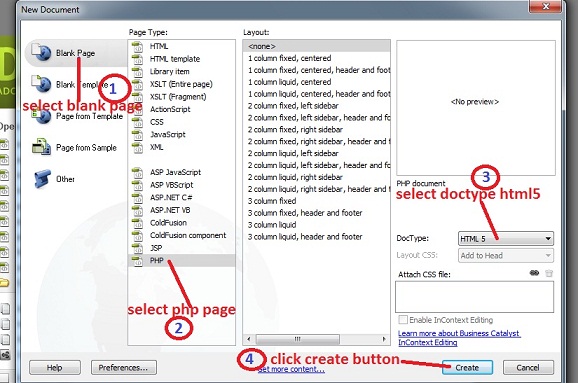Click the CSS file icon
Image resolution: width=578 pixels, height=383 pixels.
pos(137,122)
